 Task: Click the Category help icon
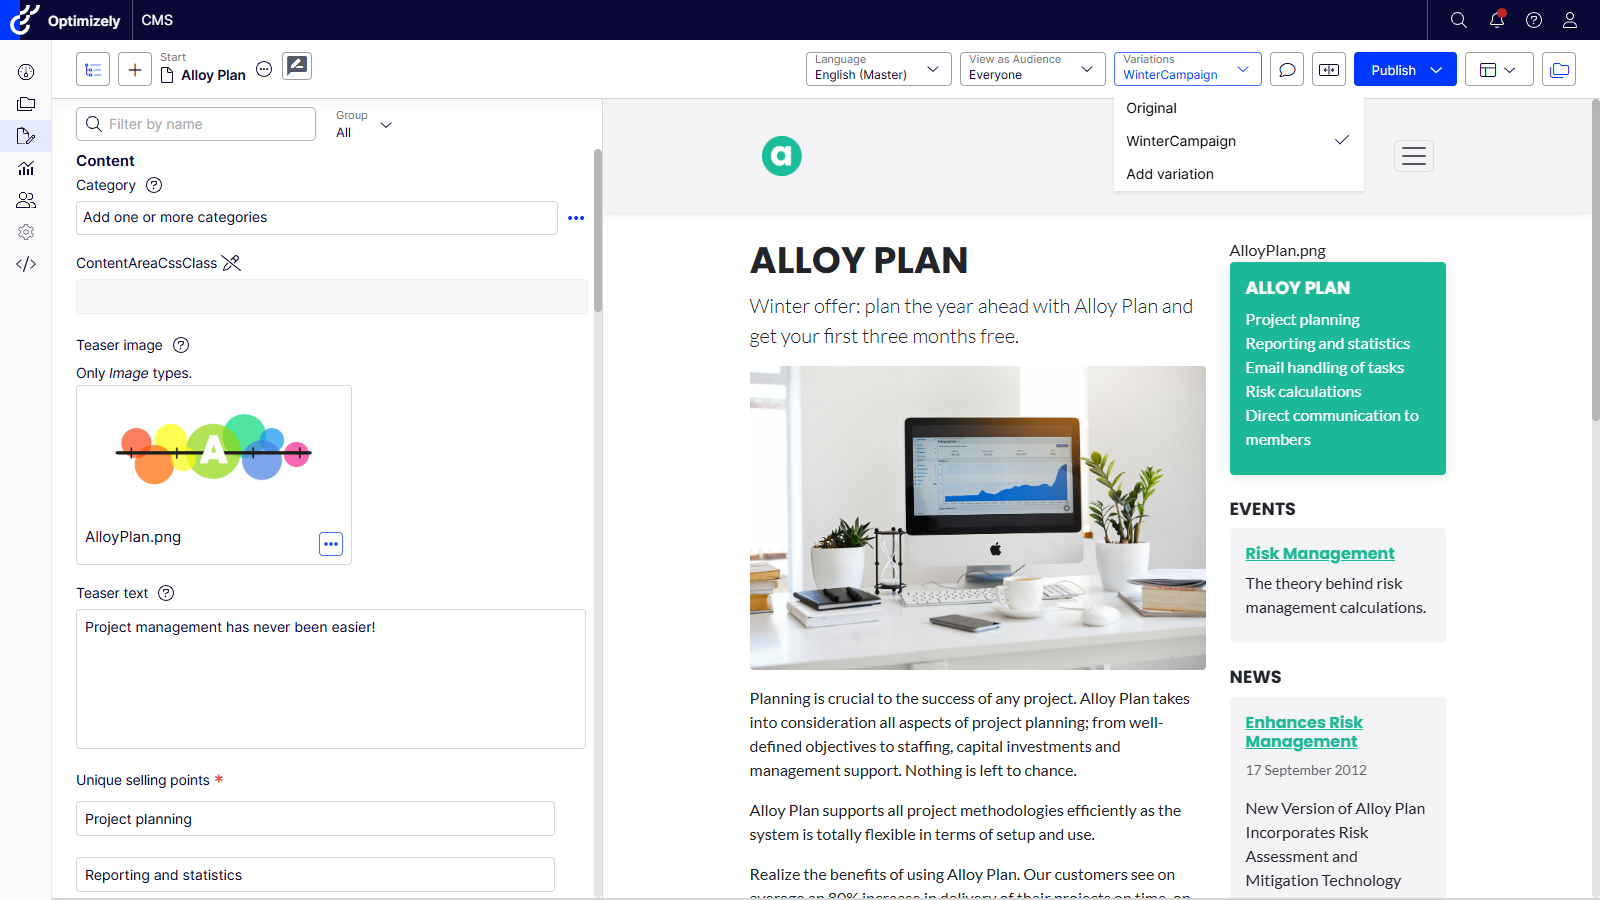tap(154, 185)
